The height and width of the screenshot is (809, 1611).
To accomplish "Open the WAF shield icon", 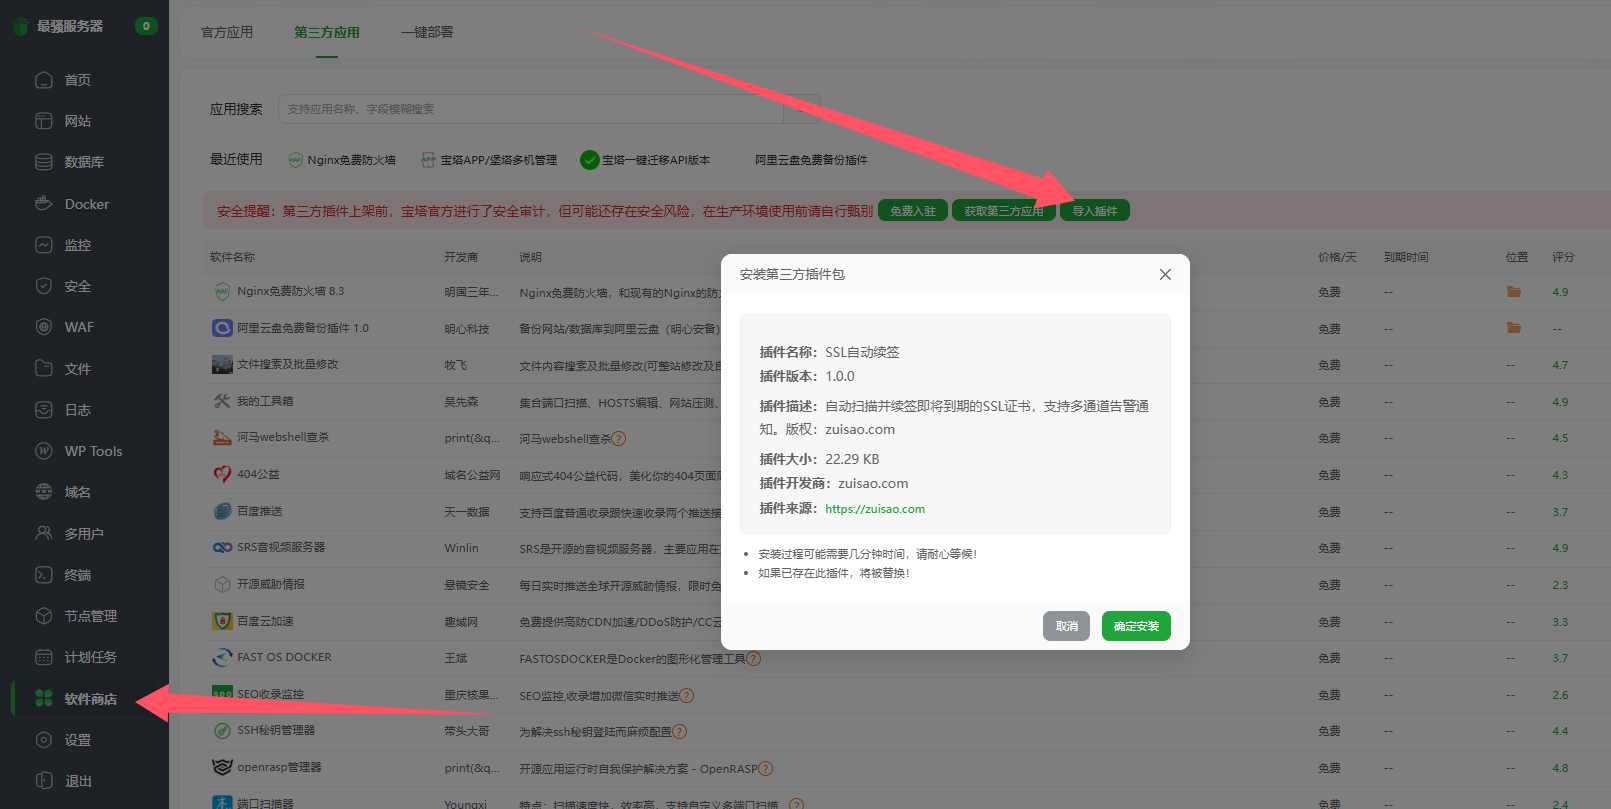I will click(44, 327).
